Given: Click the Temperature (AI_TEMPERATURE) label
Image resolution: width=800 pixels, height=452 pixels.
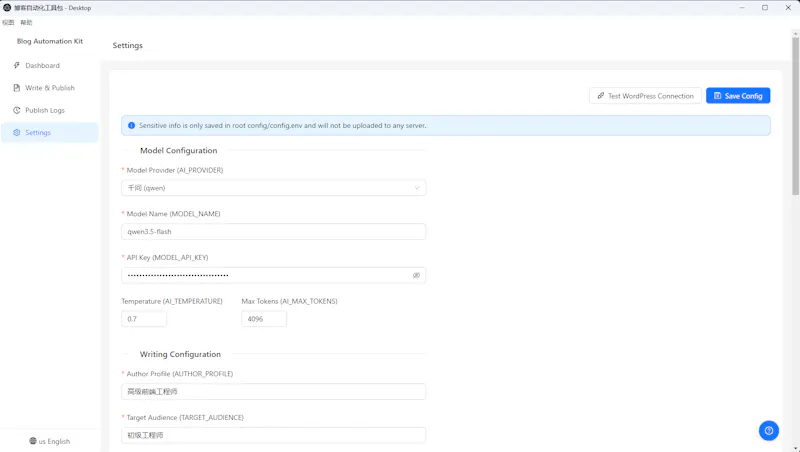Looking at the screenshot, I should click(x=172, y=302).
